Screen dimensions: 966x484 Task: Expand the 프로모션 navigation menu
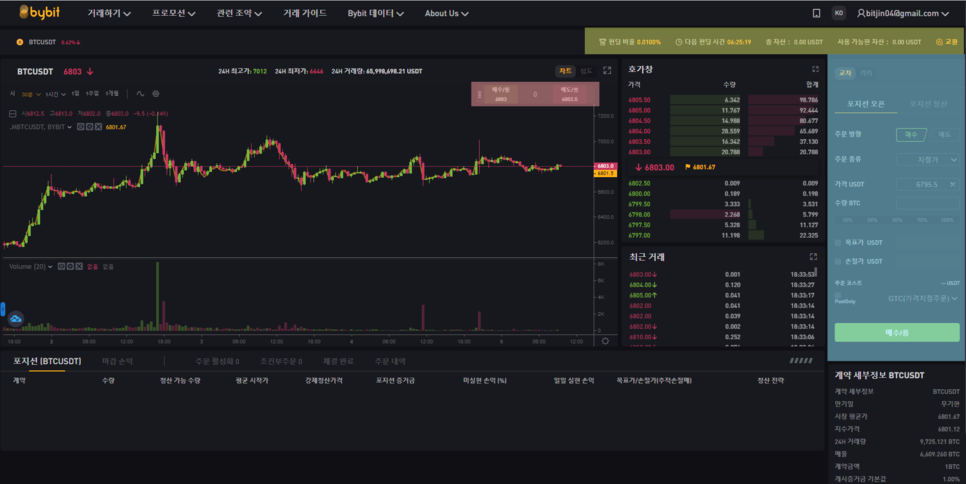[x=174, y=14]
